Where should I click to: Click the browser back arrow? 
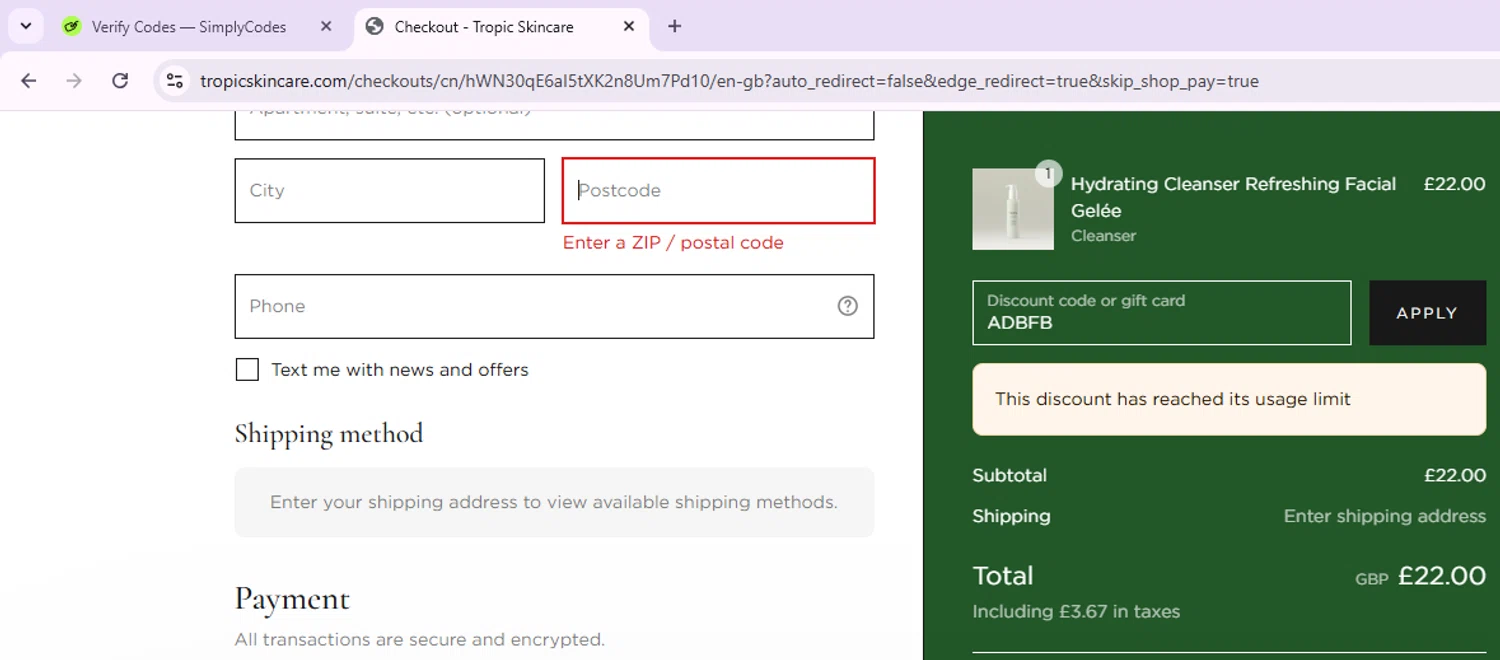click(x=28, y=81)
